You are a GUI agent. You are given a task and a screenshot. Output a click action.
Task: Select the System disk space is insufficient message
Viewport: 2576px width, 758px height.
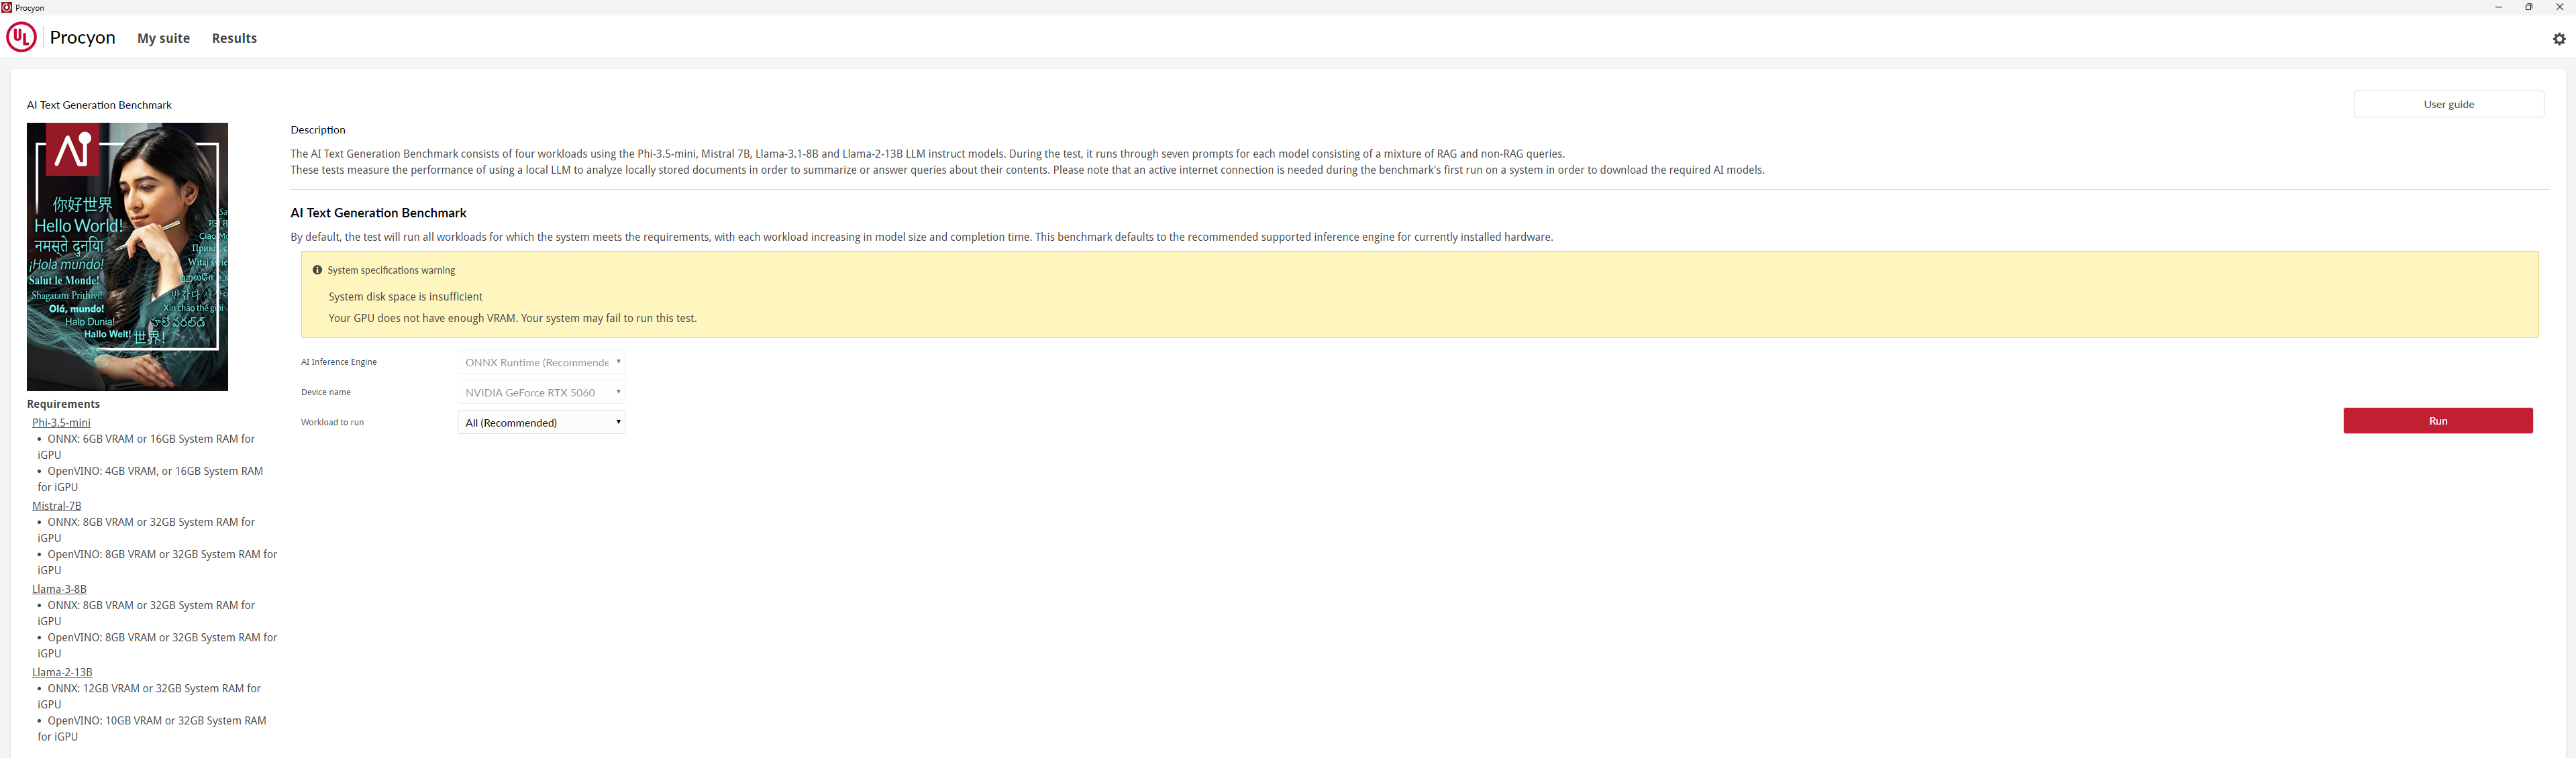coord(405,297)
